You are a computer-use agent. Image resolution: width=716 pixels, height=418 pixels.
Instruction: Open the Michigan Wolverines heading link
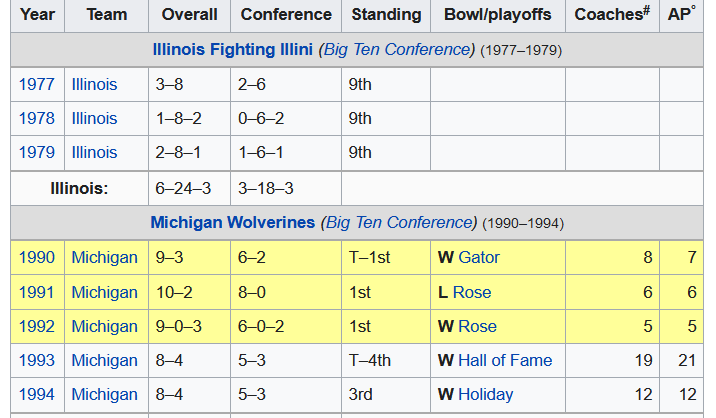(x=232, y=222)
